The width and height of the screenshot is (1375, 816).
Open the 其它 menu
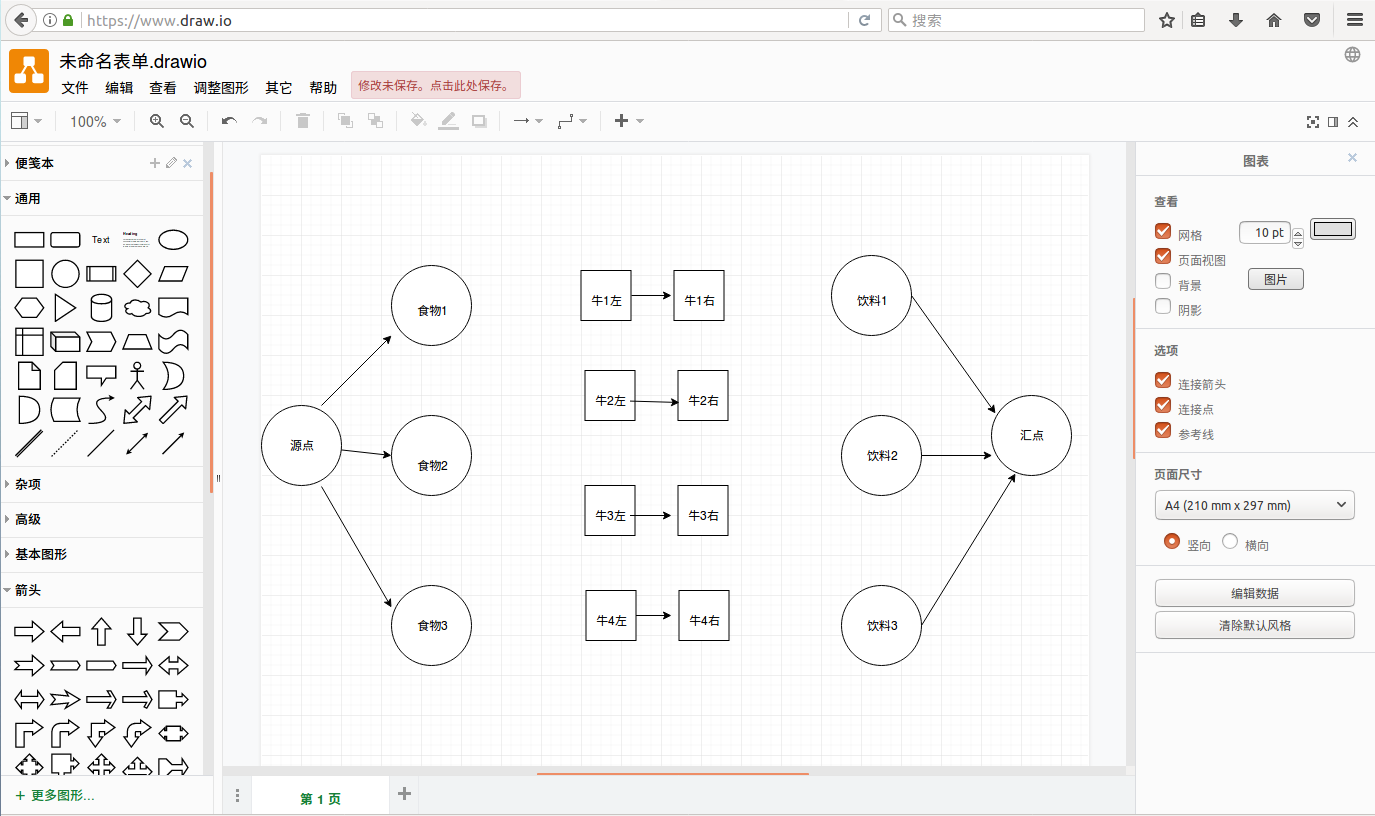click(279, 88)
